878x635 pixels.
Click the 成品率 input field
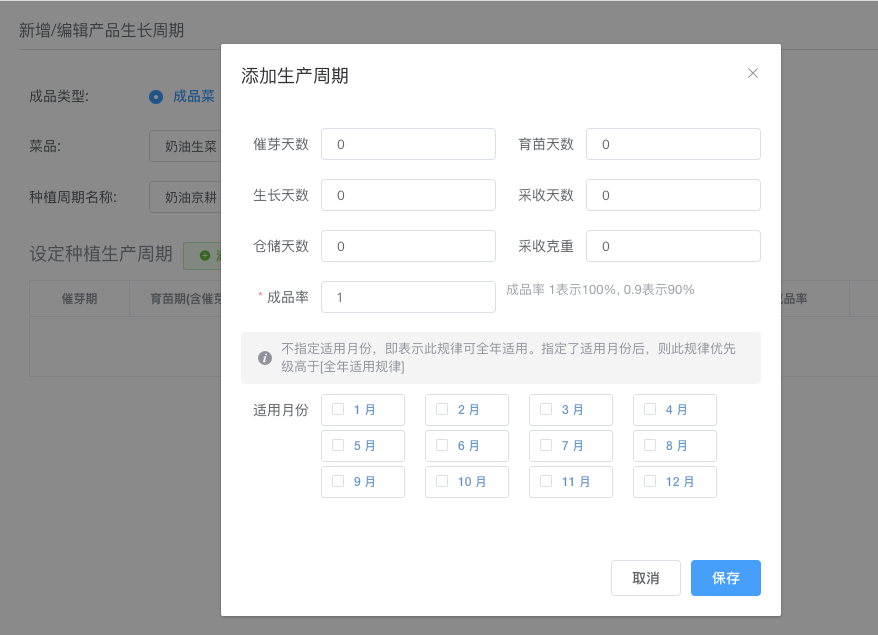click(x=408, y=297)
